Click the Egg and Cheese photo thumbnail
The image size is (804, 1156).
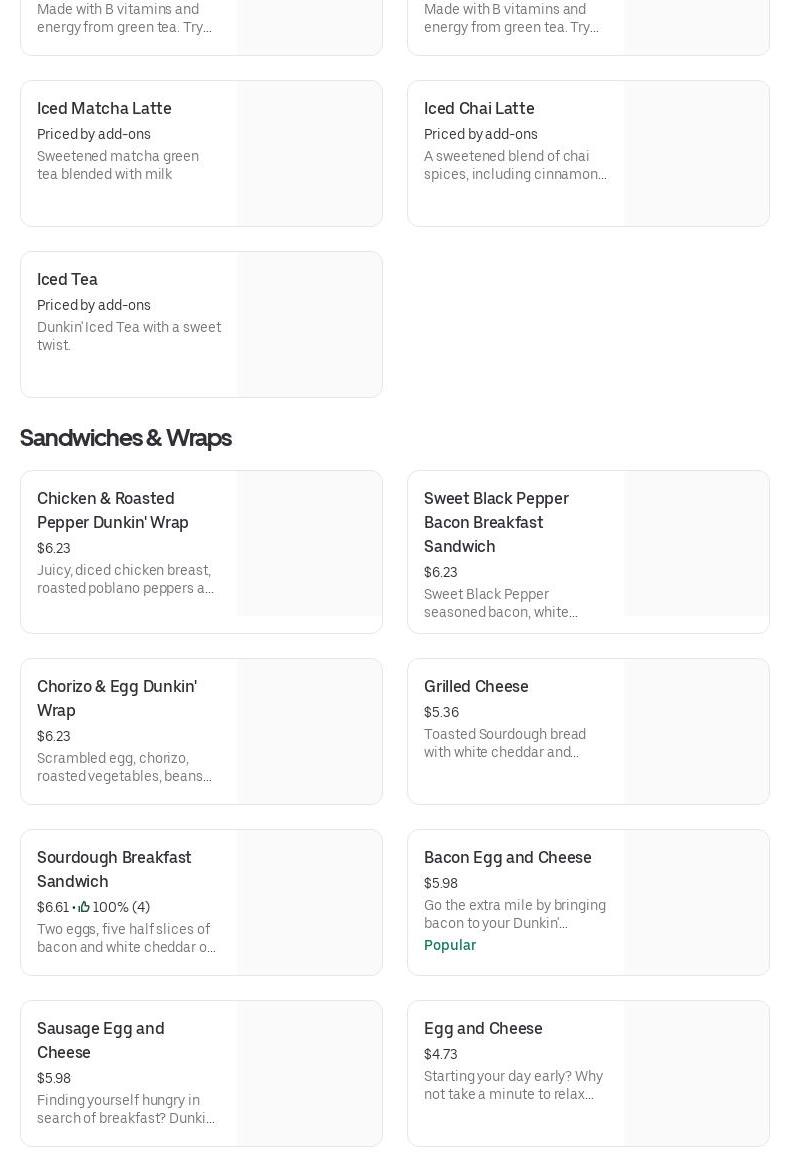pos(696,1073)
